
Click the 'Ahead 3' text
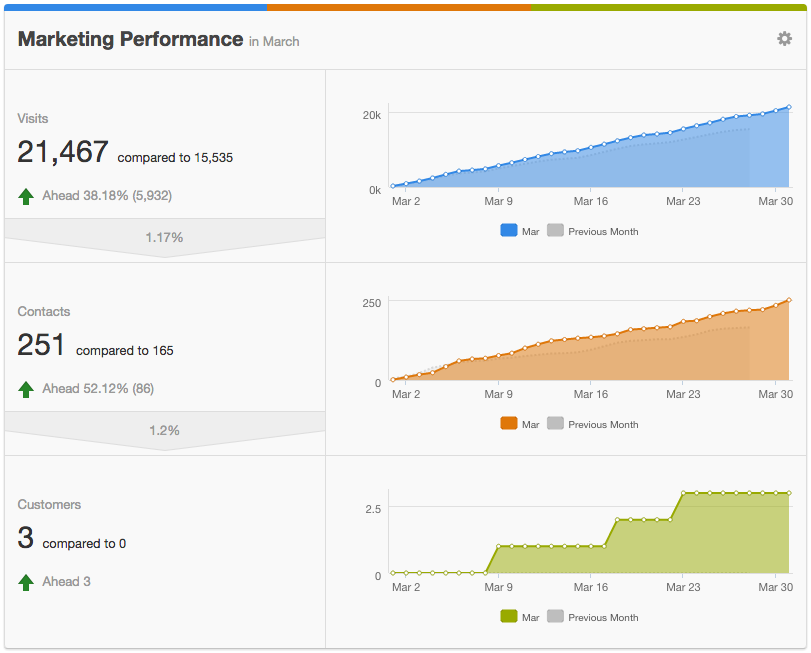click(66, 582)
